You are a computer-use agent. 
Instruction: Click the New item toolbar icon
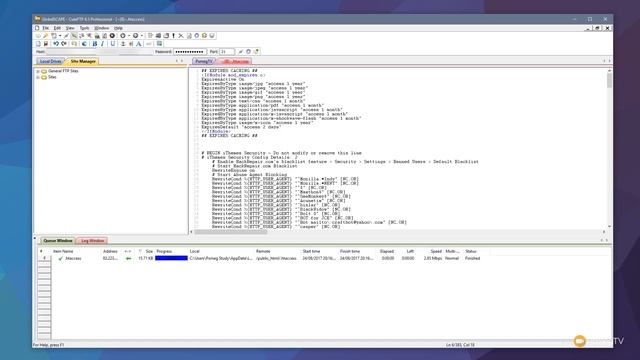54,36
